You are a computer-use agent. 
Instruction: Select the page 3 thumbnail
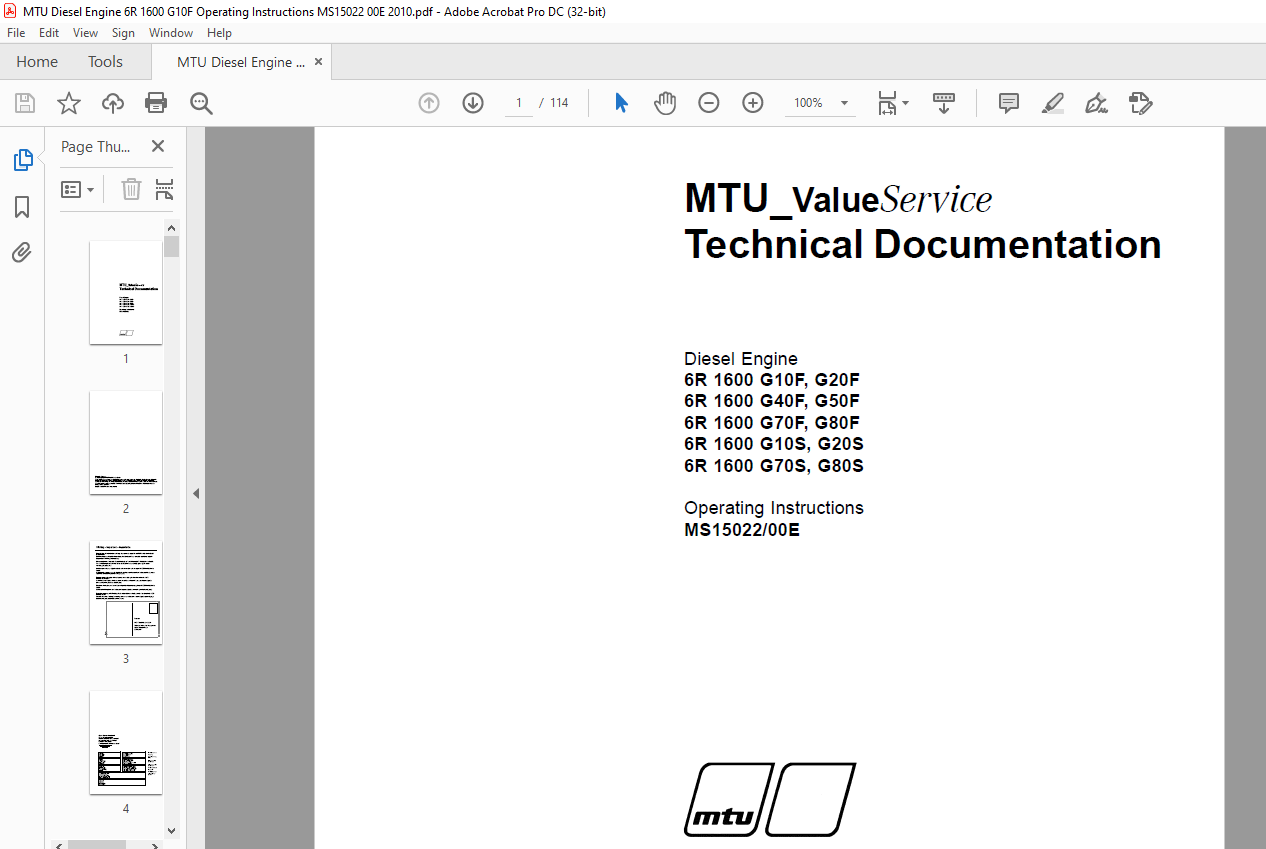(126, 593)
